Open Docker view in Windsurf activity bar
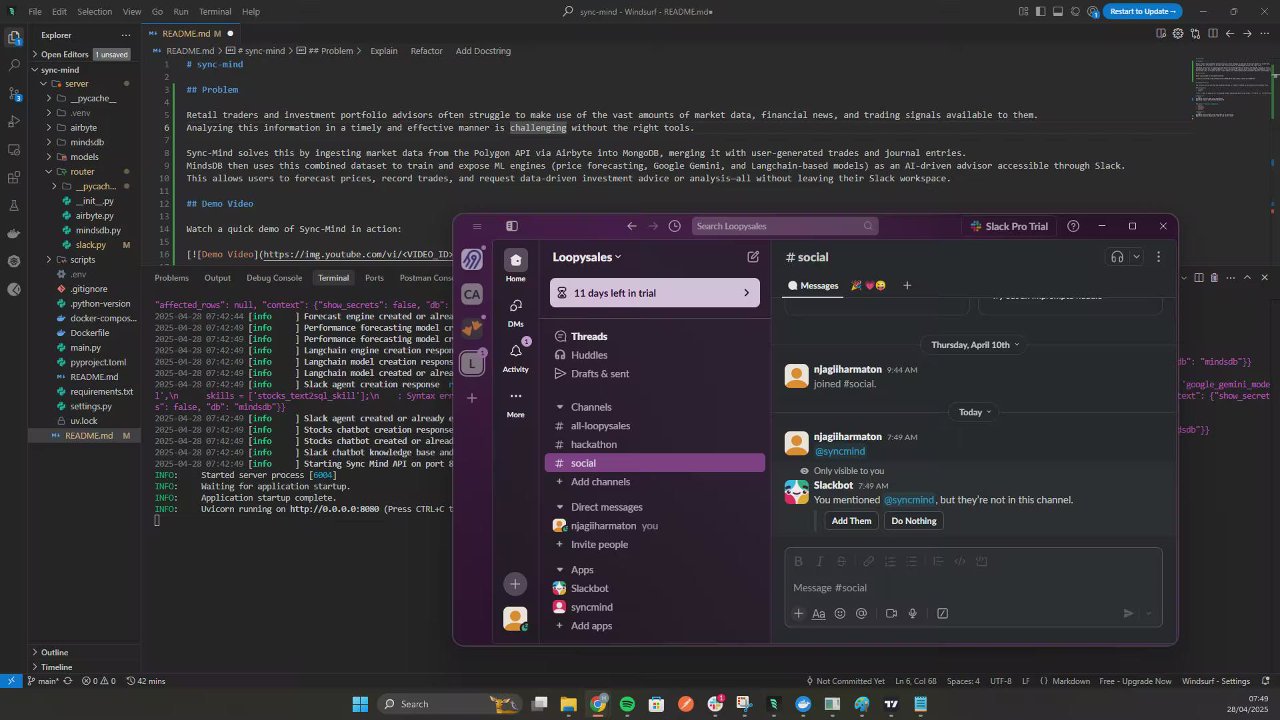 [x=14, y=233]
